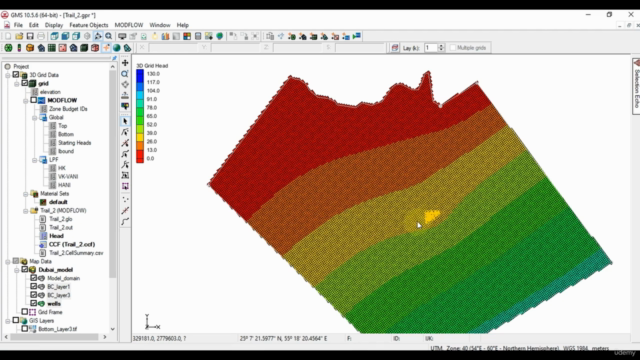The height and width of the screenshot is (360, 640).
Task: Collapse the GIS Layers node
Action: click(8, 321)
